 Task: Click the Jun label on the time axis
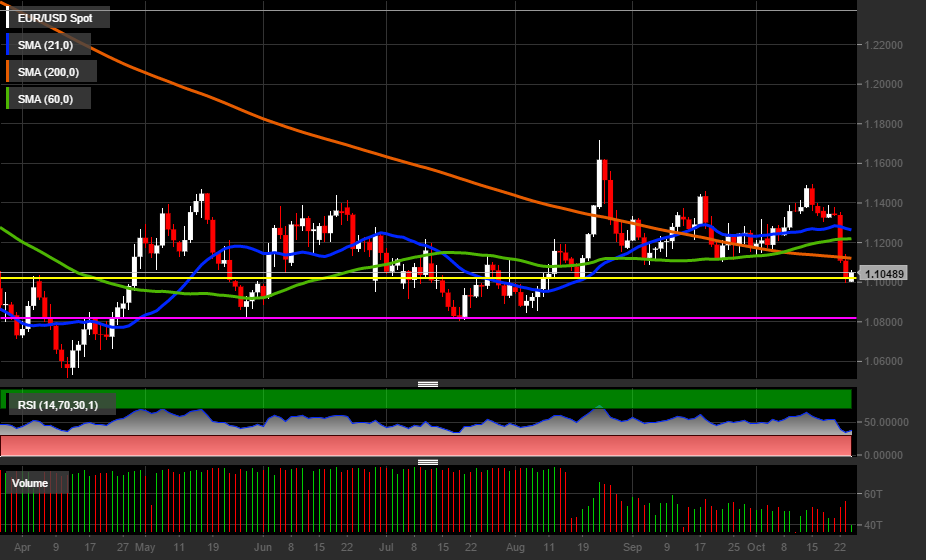(264, 548)
